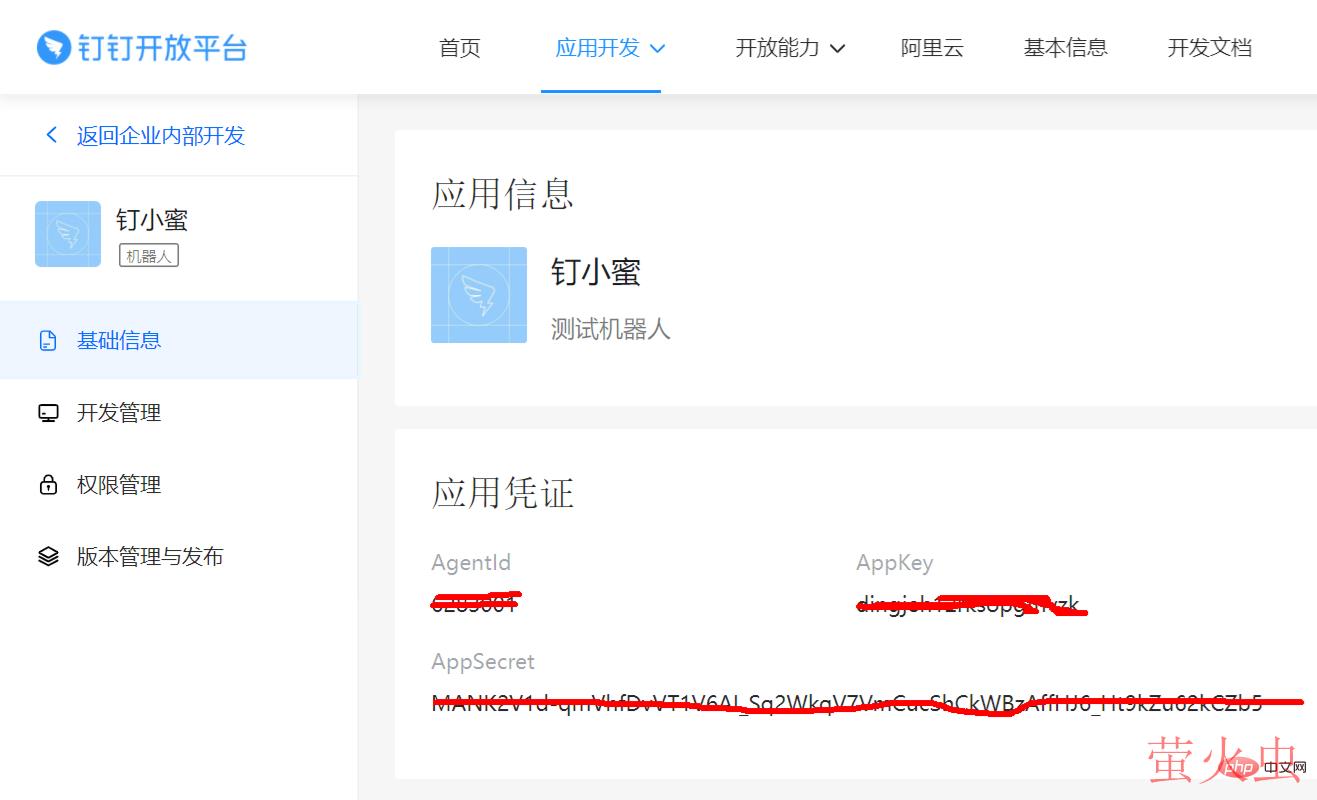This screenshot has height=800, width=1317.
Task: Click the large 钉小蜜 app icon in 应用信息
Action: 479,295
